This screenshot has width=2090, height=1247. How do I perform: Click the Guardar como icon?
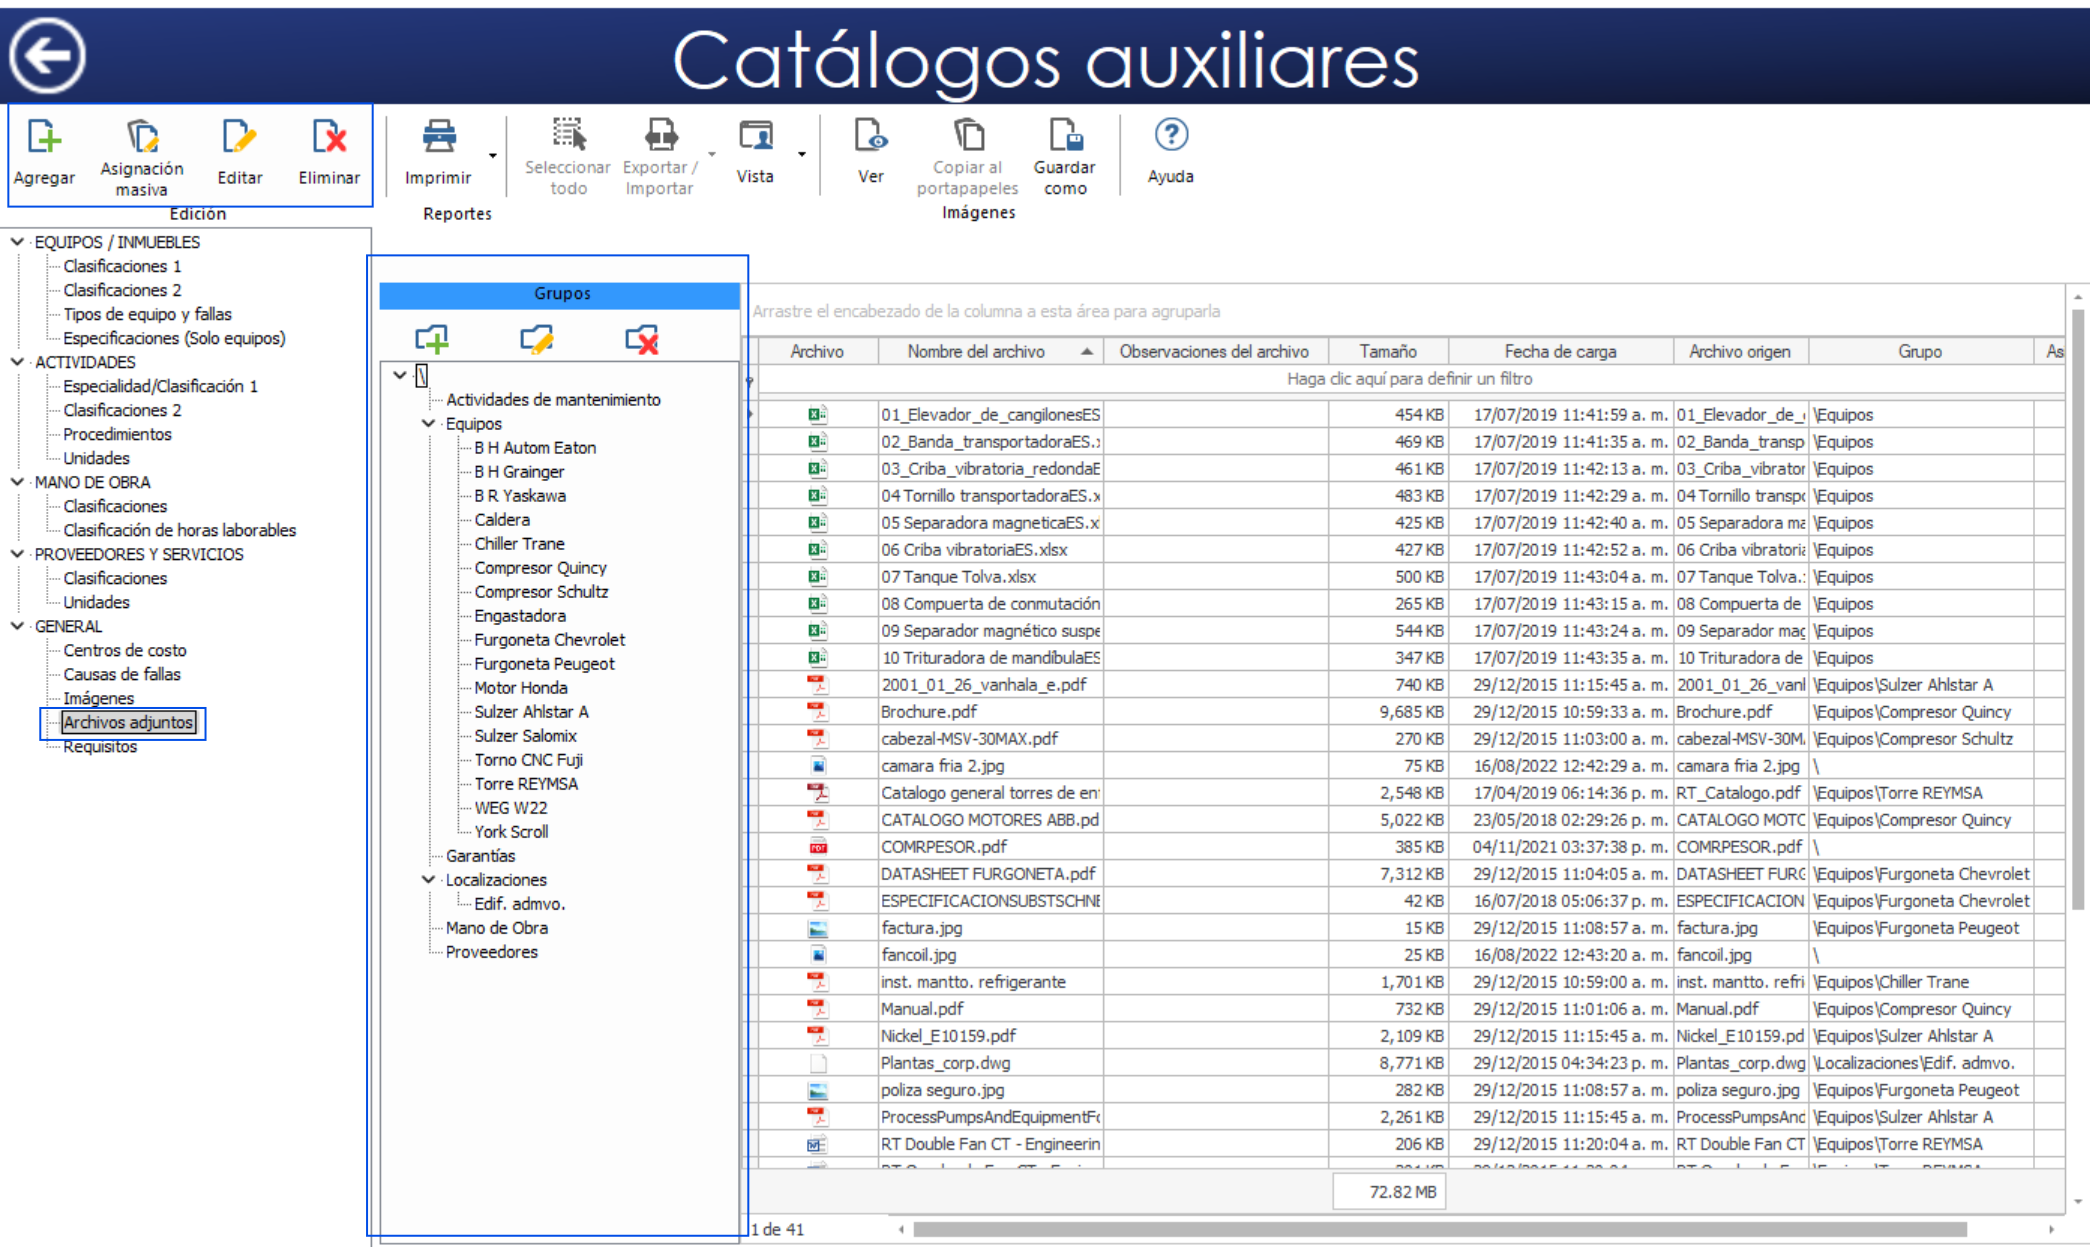1065,135
